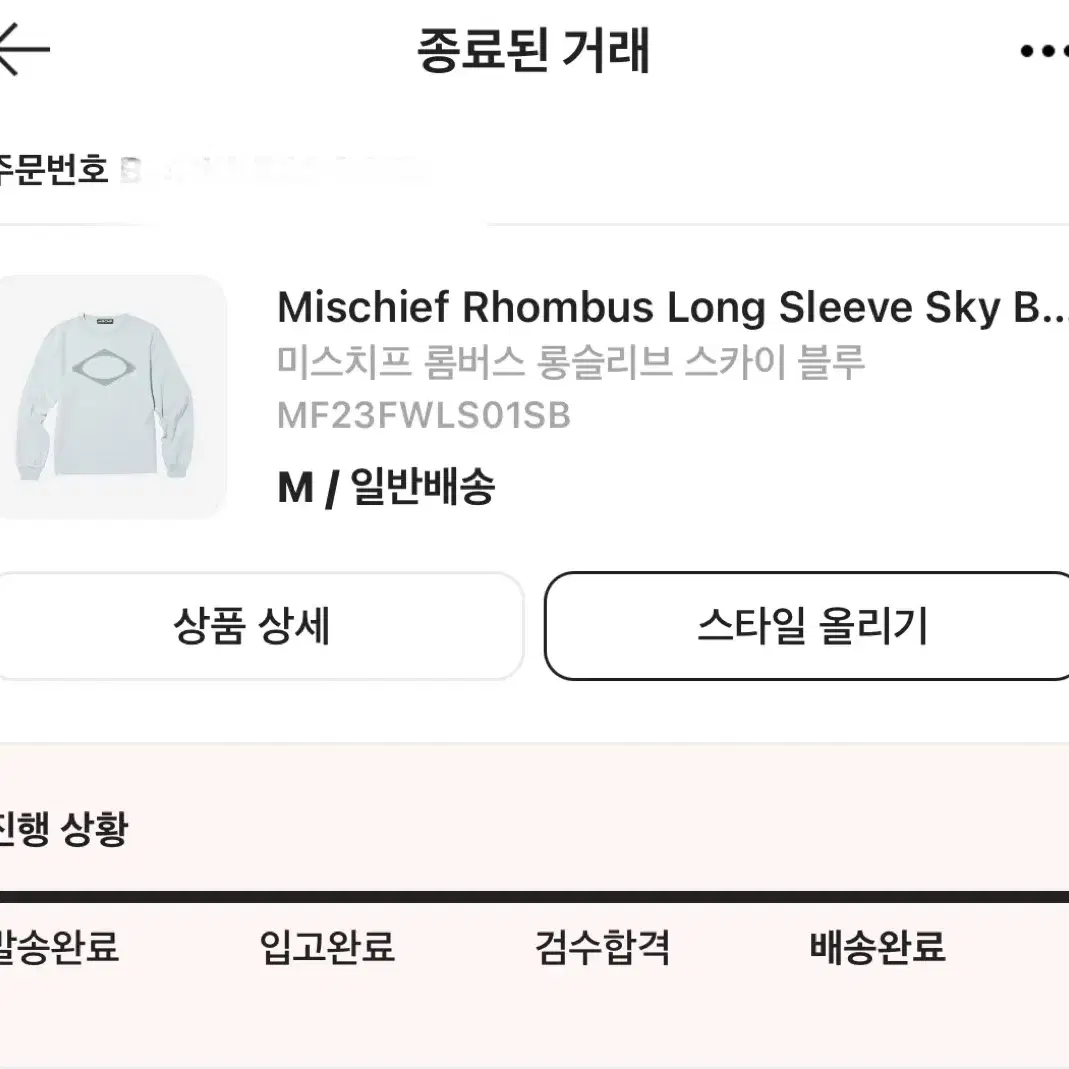1069x1069 pixels.
Task: Click the black progress status bar
Action: [x=534, y=897]
